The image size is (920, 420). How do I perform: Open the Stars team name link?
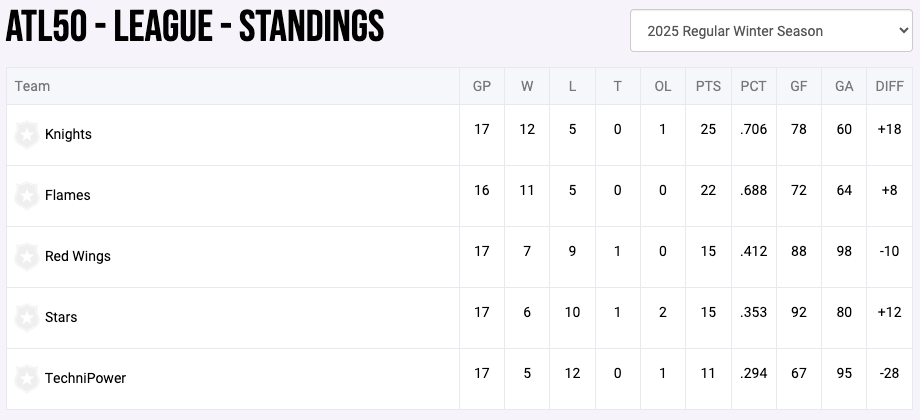61,317
